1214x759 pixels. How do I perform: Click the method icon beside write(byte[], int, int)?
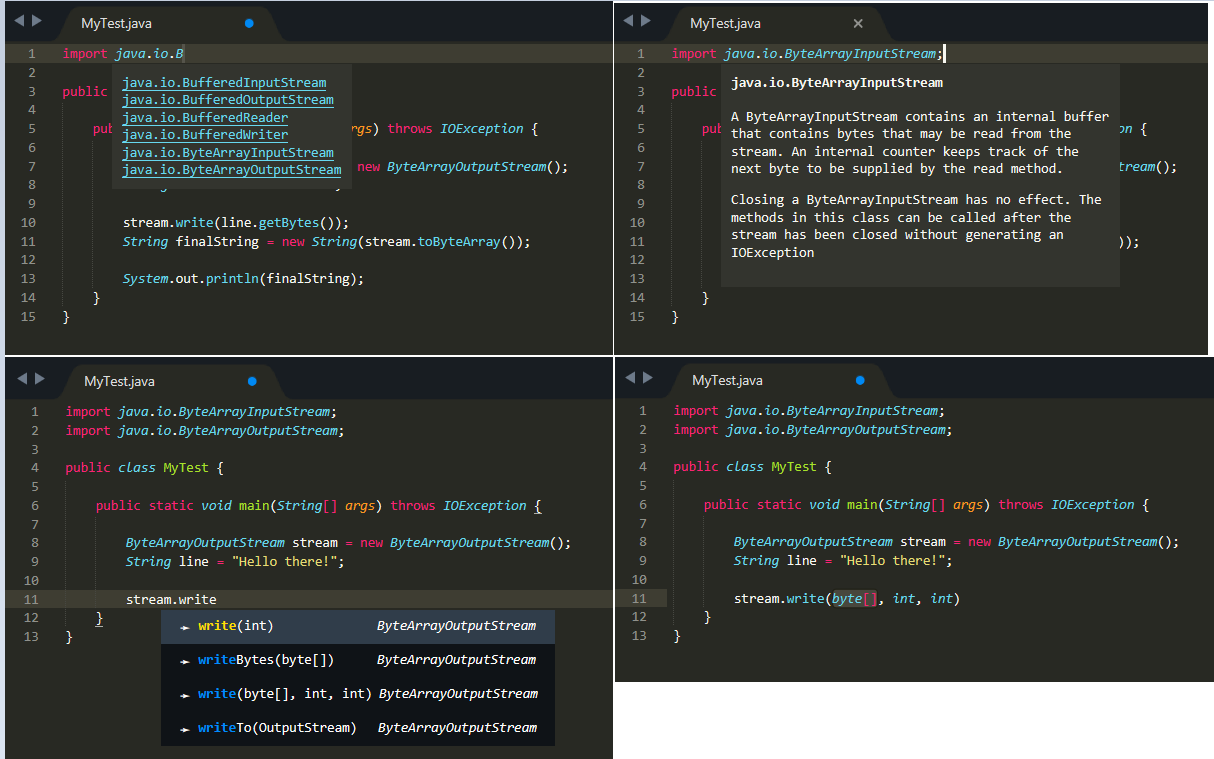[x=185, y=695]
